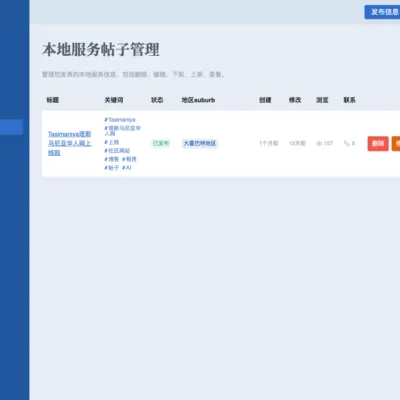This screenshot has height=400, width=400.
Task: Click the phone icon in the contacts cell
Action: [347, 143]
